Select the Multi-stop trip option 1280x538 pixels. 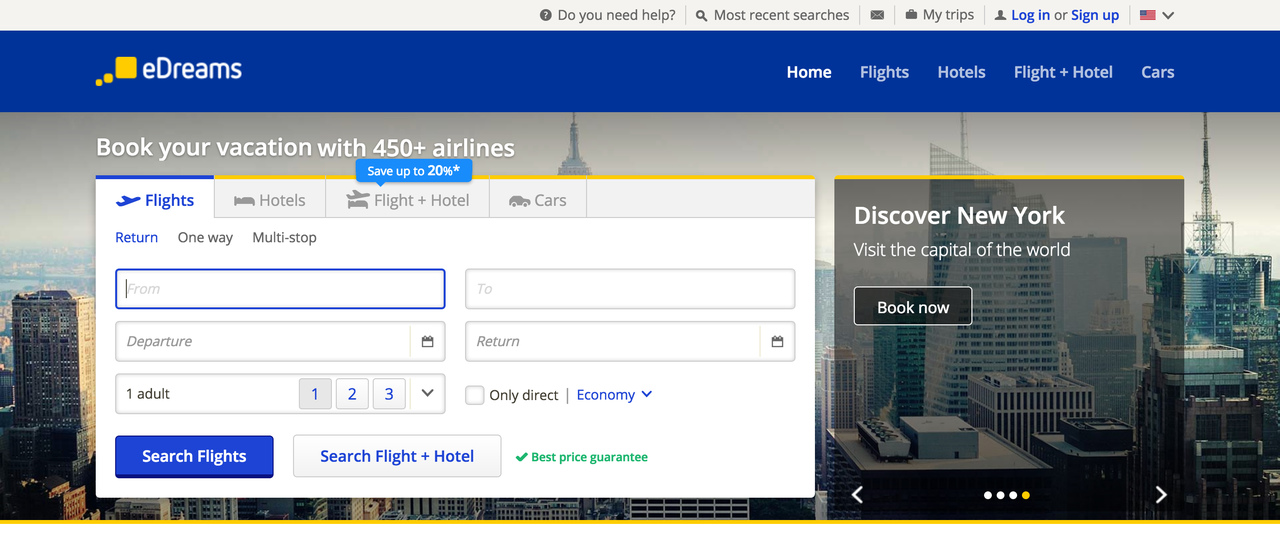pos(284,237)
